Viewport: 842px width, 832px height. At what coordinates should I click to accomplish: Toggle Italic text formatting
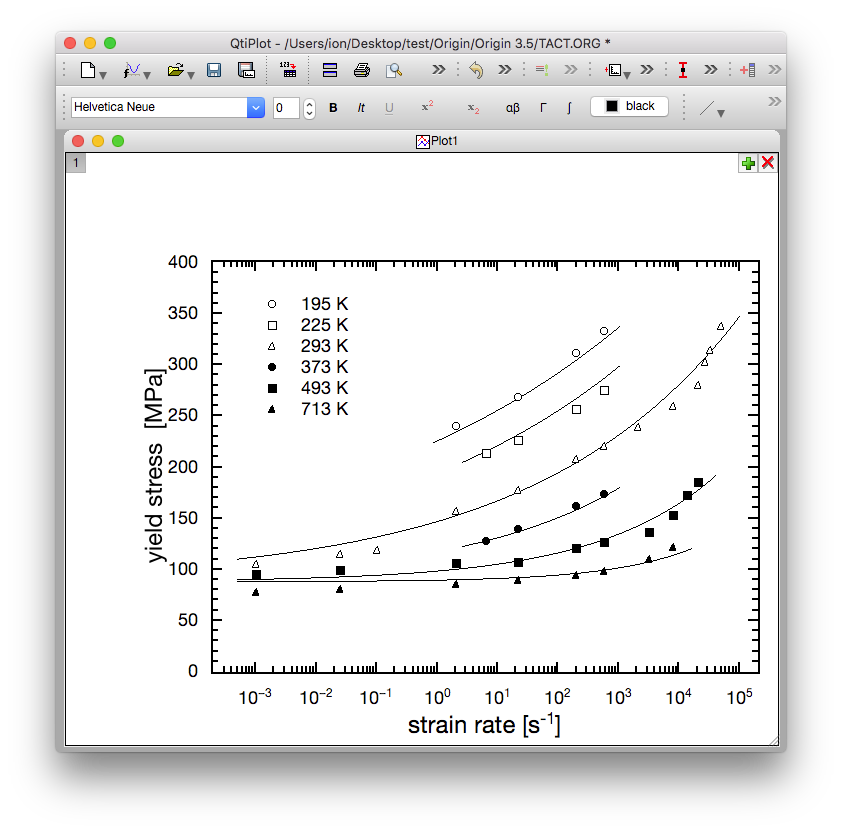coord(361,107)
